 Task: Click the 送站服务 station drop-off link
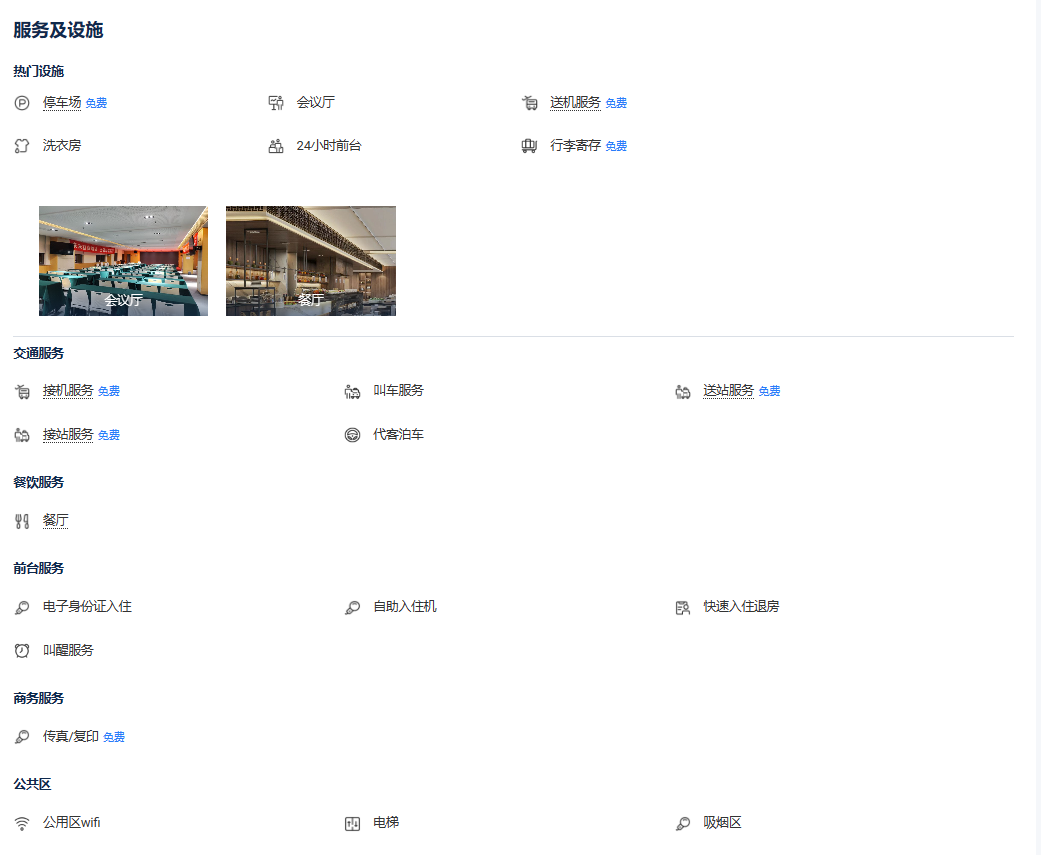point(728,390)
